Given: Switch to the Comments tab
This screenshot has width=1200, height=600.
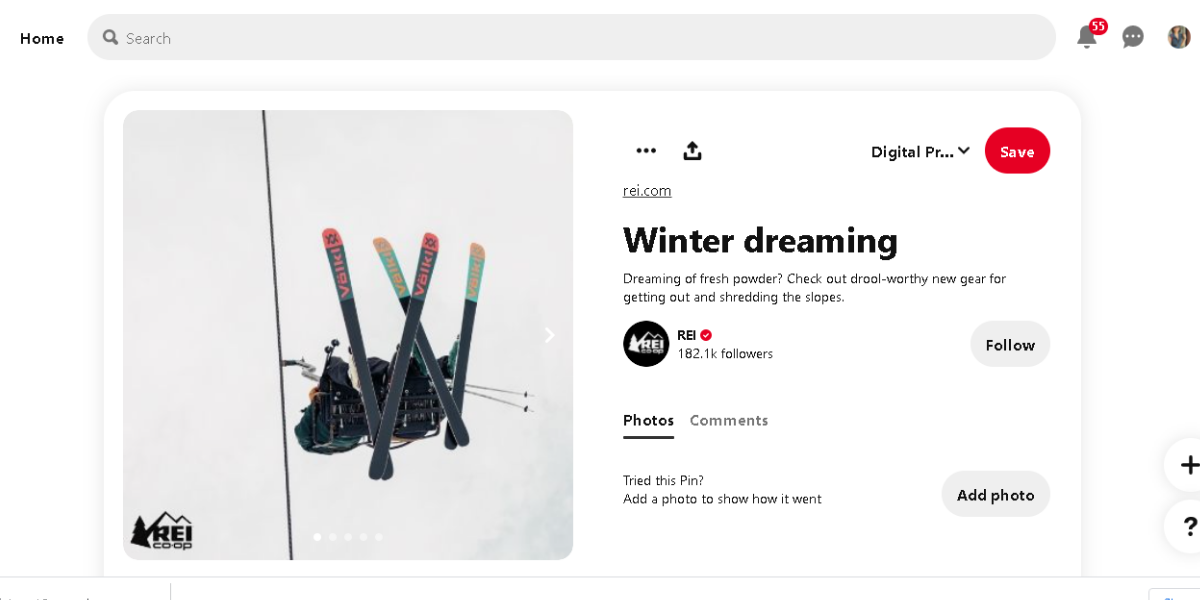Looking at the screenshot, I should click(x=729, y=420).
